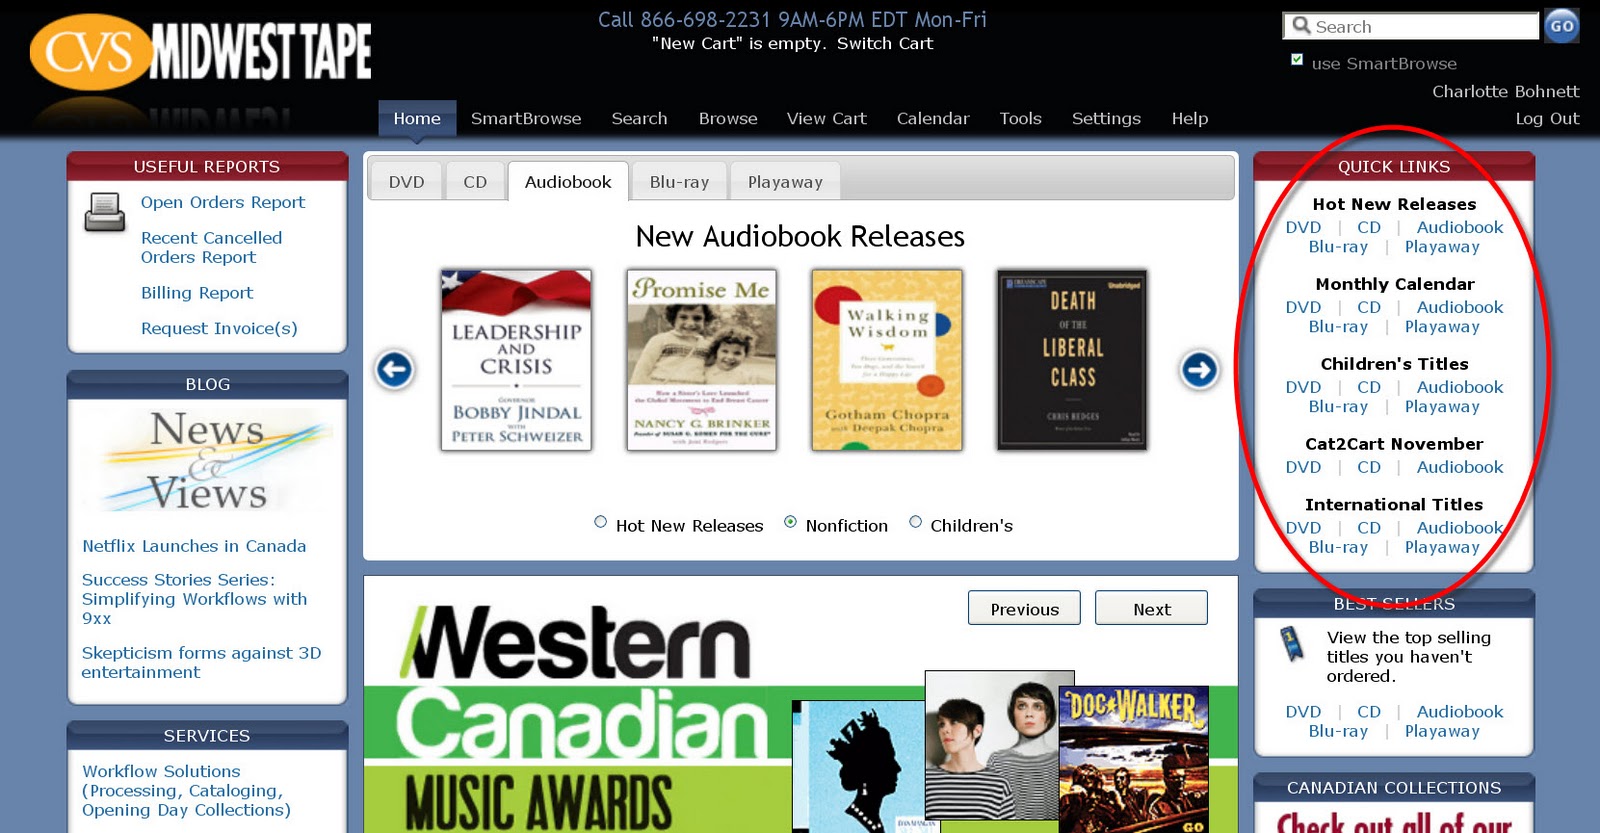Open the Calendar menu item
Image resolution: width=1600 pixels, height=833 pixels.
pos(933,118)
